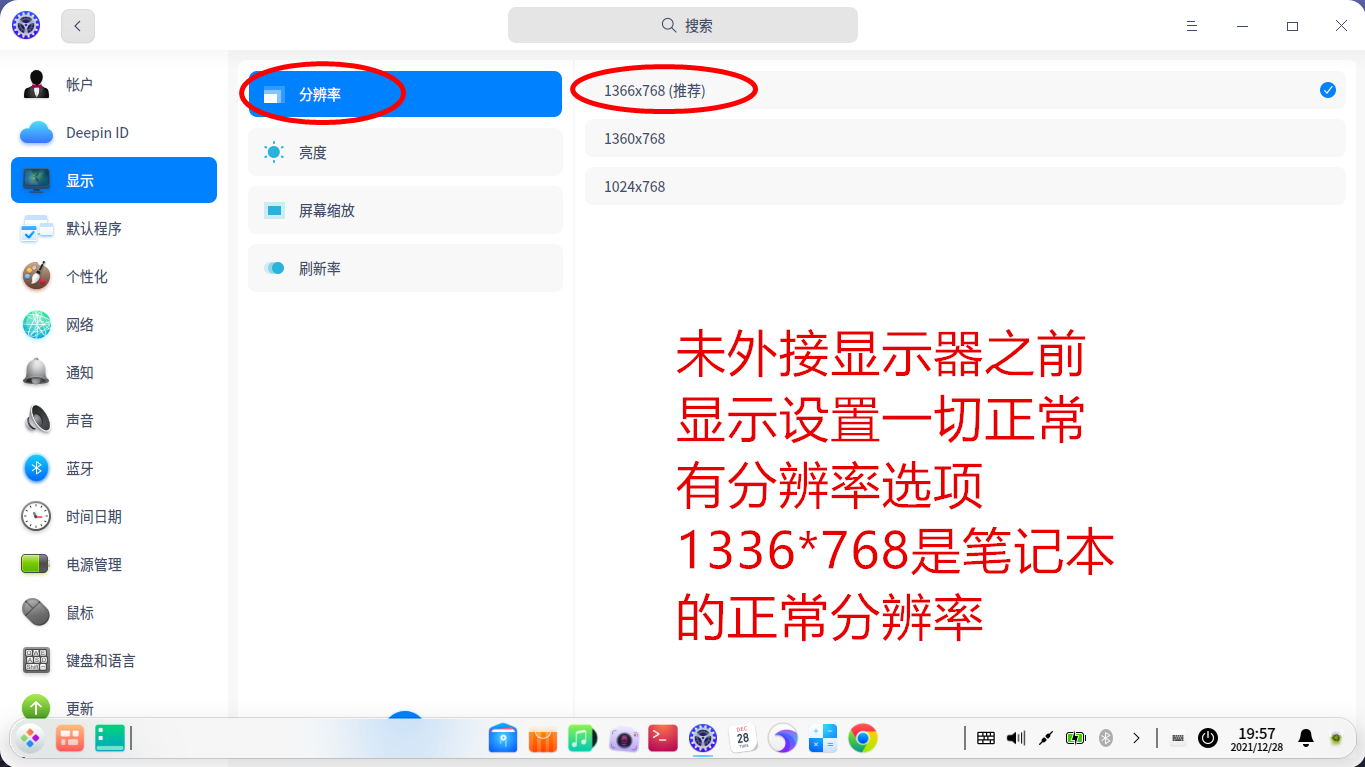Click the 19:57 clock in the dock
Screen dimensions: 1365x767
coord(1257,739)
